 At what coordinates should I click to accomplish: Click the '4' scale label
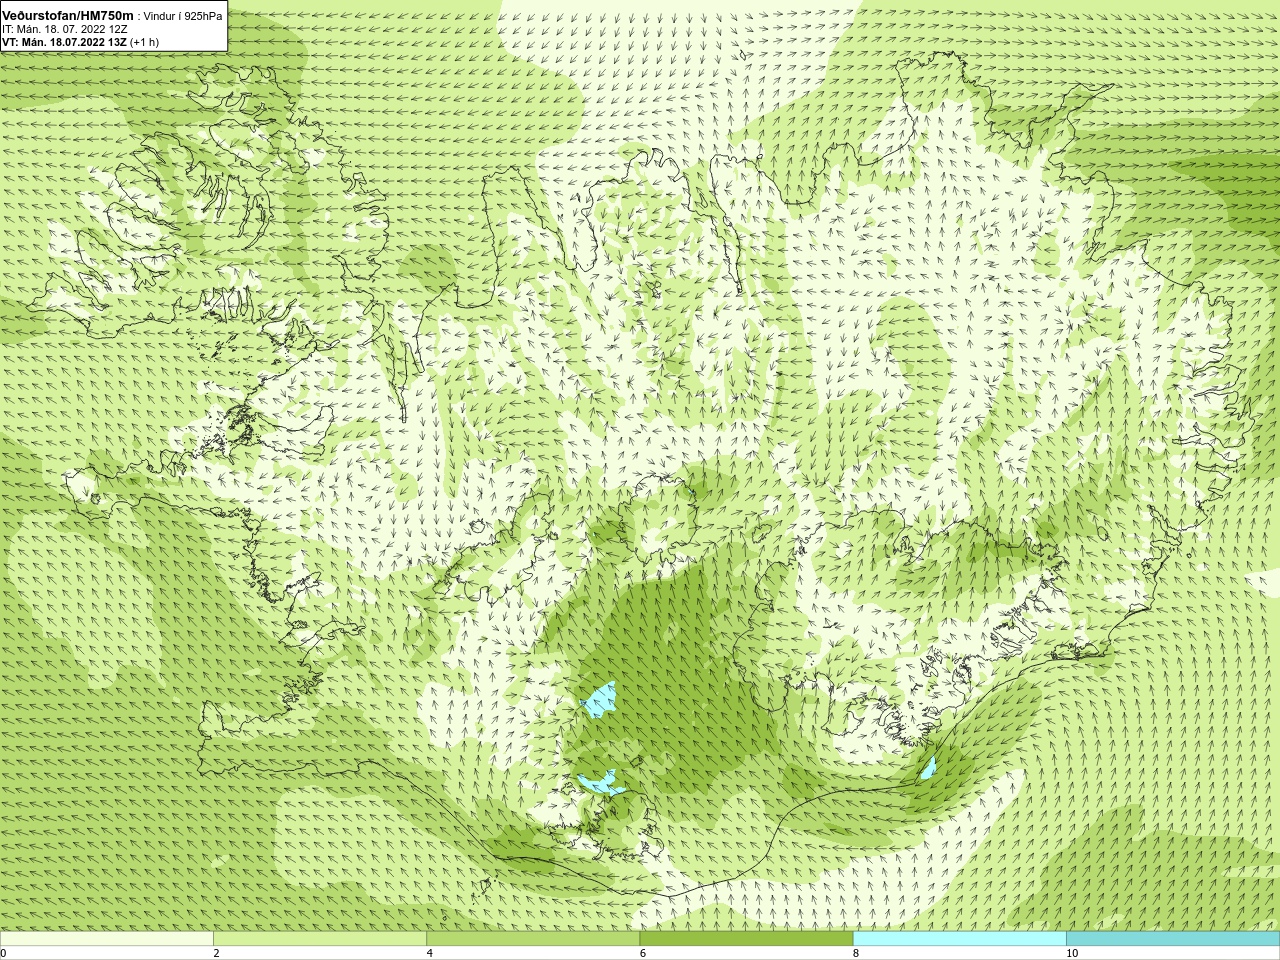[x=430, y=953]
